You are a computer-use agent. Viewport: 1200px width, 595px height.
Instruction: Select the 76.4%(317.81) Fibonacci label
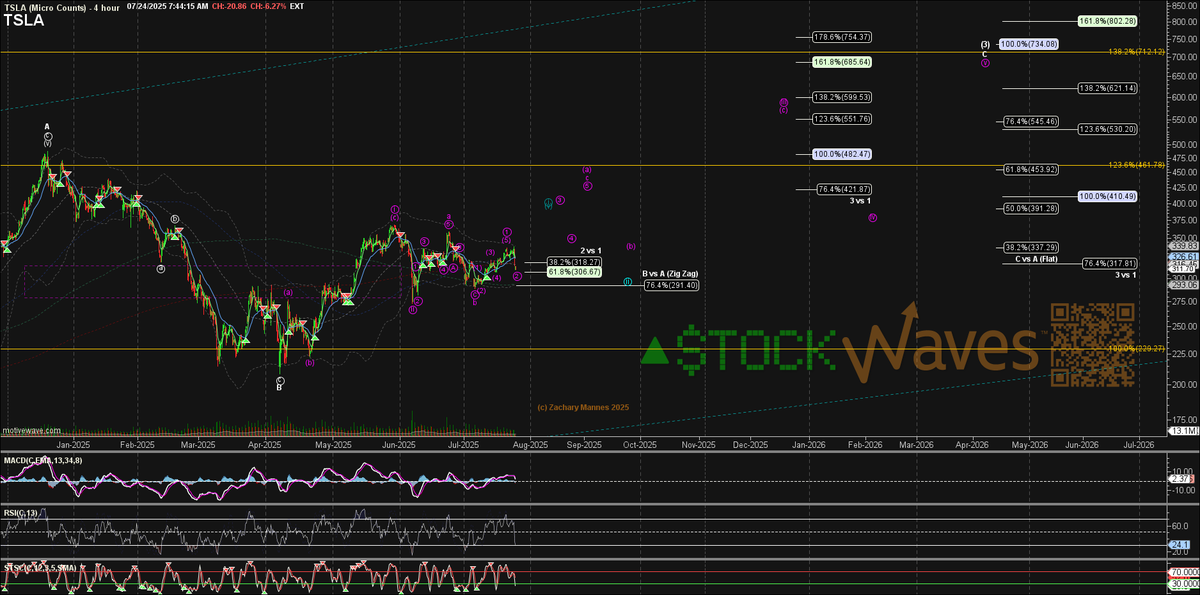click(1109, 263)
